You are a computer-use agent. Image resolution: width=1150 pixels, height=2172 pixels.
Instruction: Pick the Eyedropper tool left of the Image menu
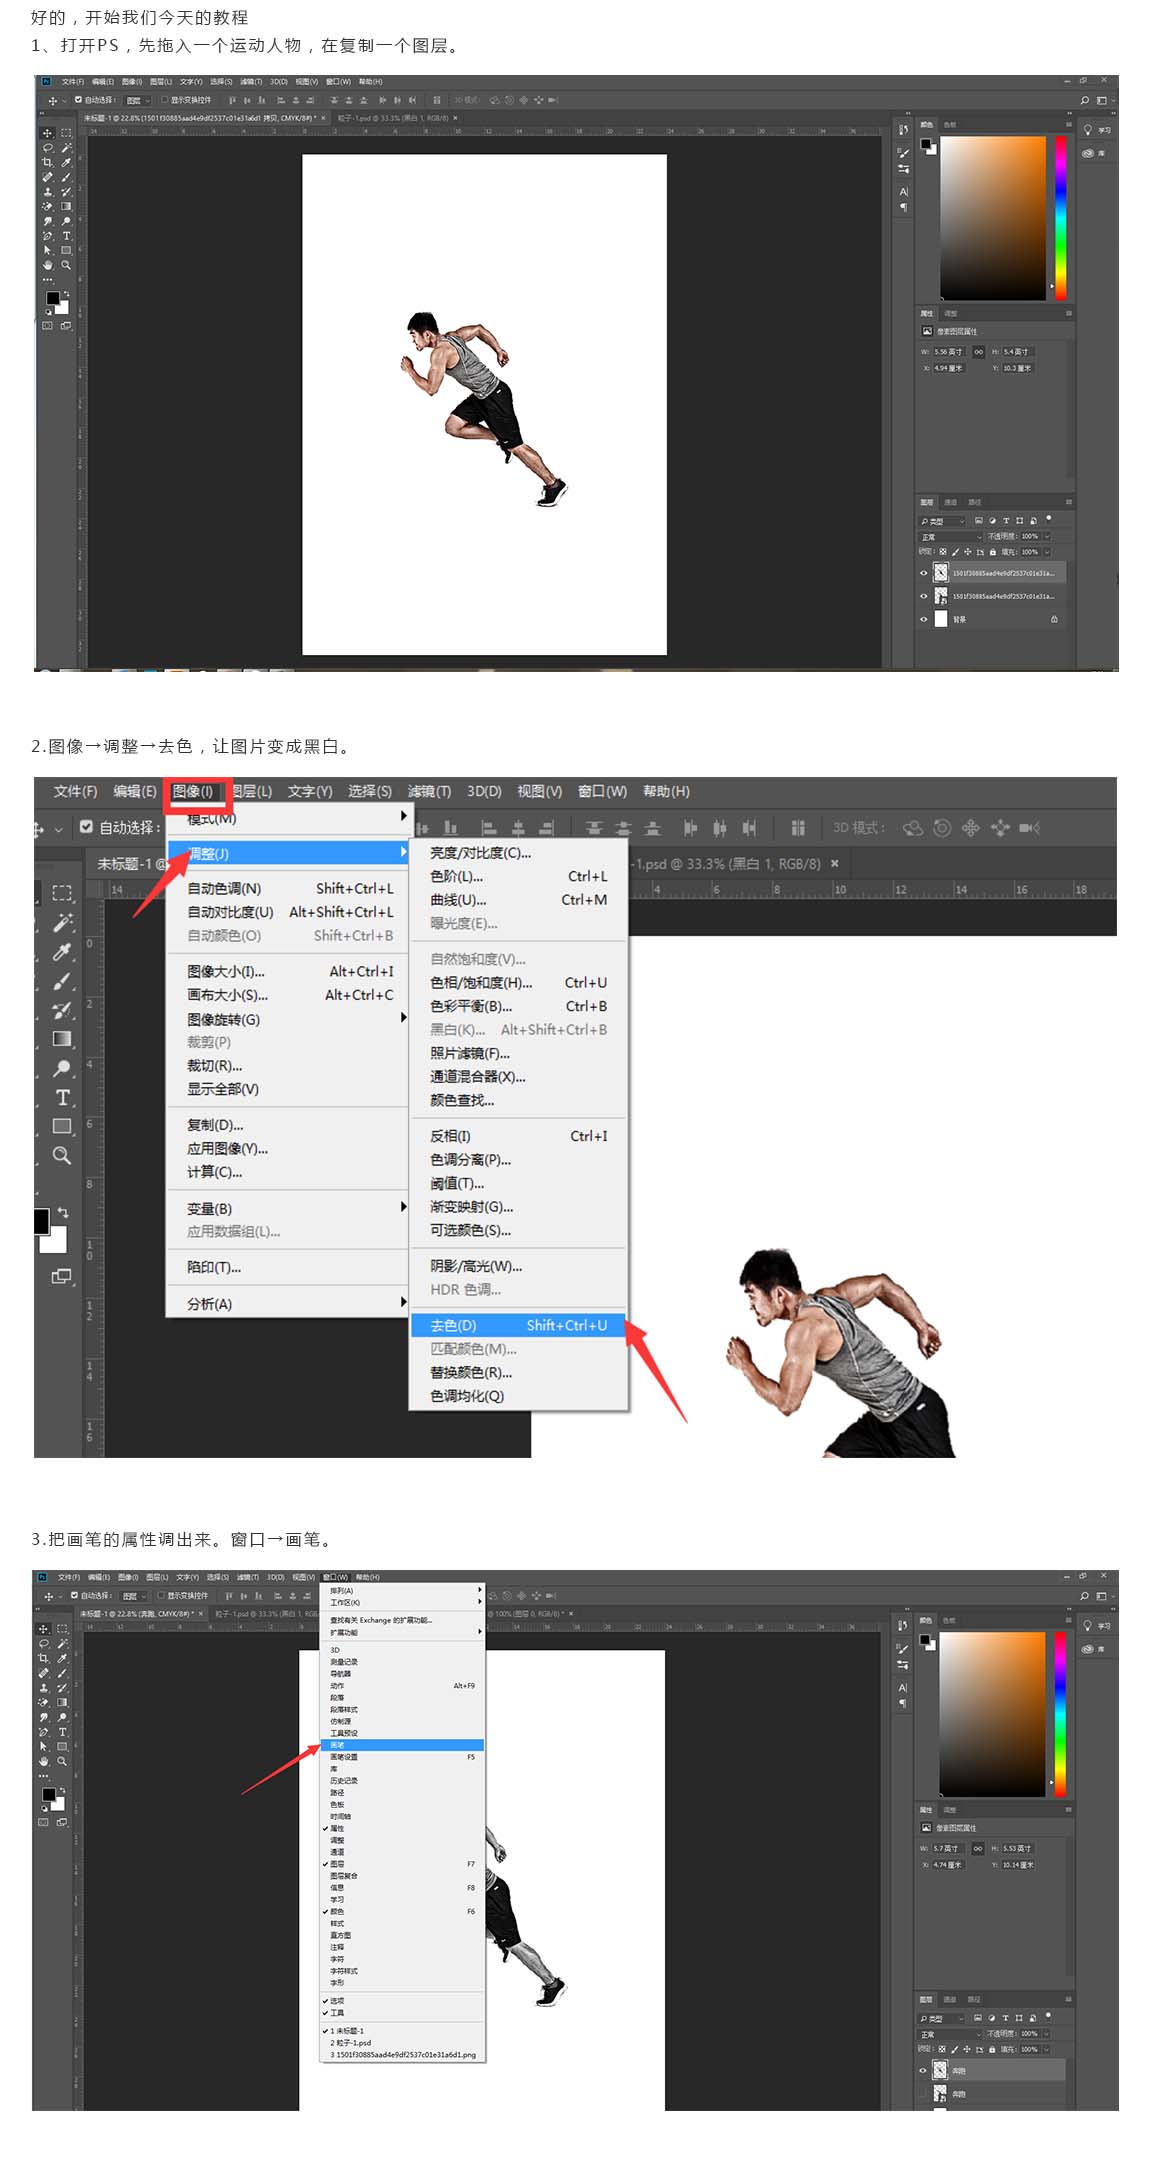tap(62, 951)
